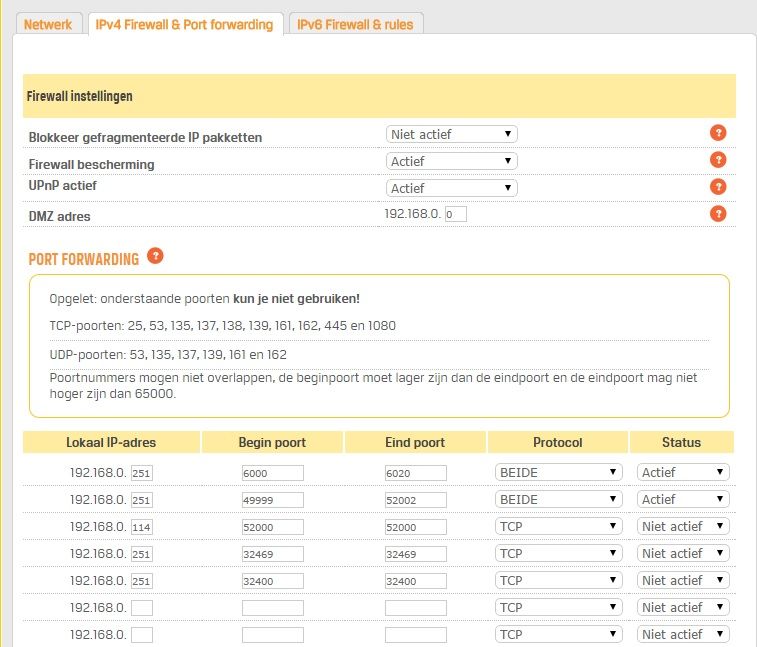This screenshot has height=647, width=757.
Task: Click Begin poort field containing 49999
Action: click(273, 500)
